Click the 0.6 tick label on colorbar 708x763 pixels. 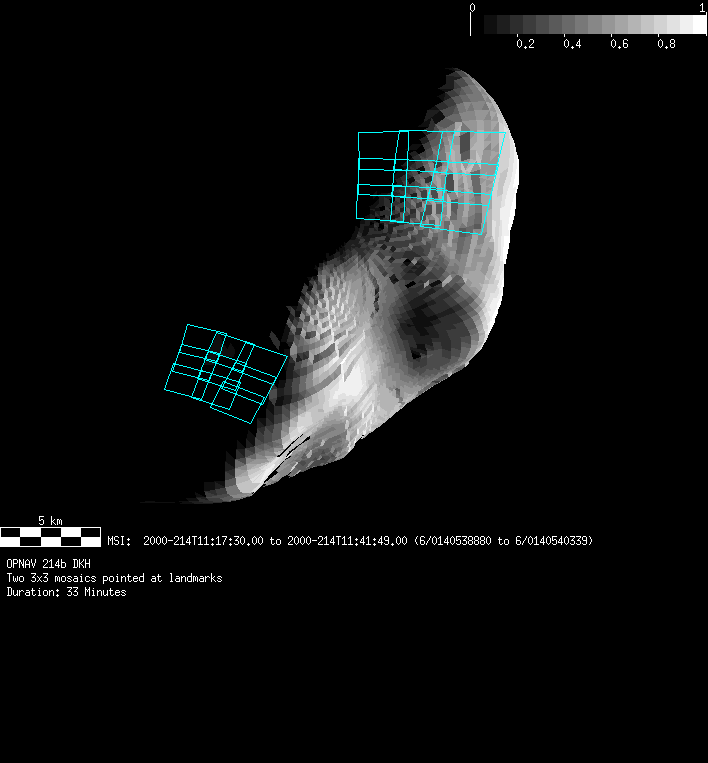click(x=619, y=44)
